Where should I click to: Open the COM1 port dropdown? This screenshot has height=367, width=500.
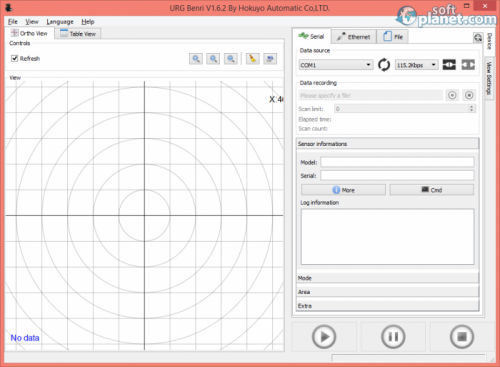pyautogui.click(x=336, y=65)
